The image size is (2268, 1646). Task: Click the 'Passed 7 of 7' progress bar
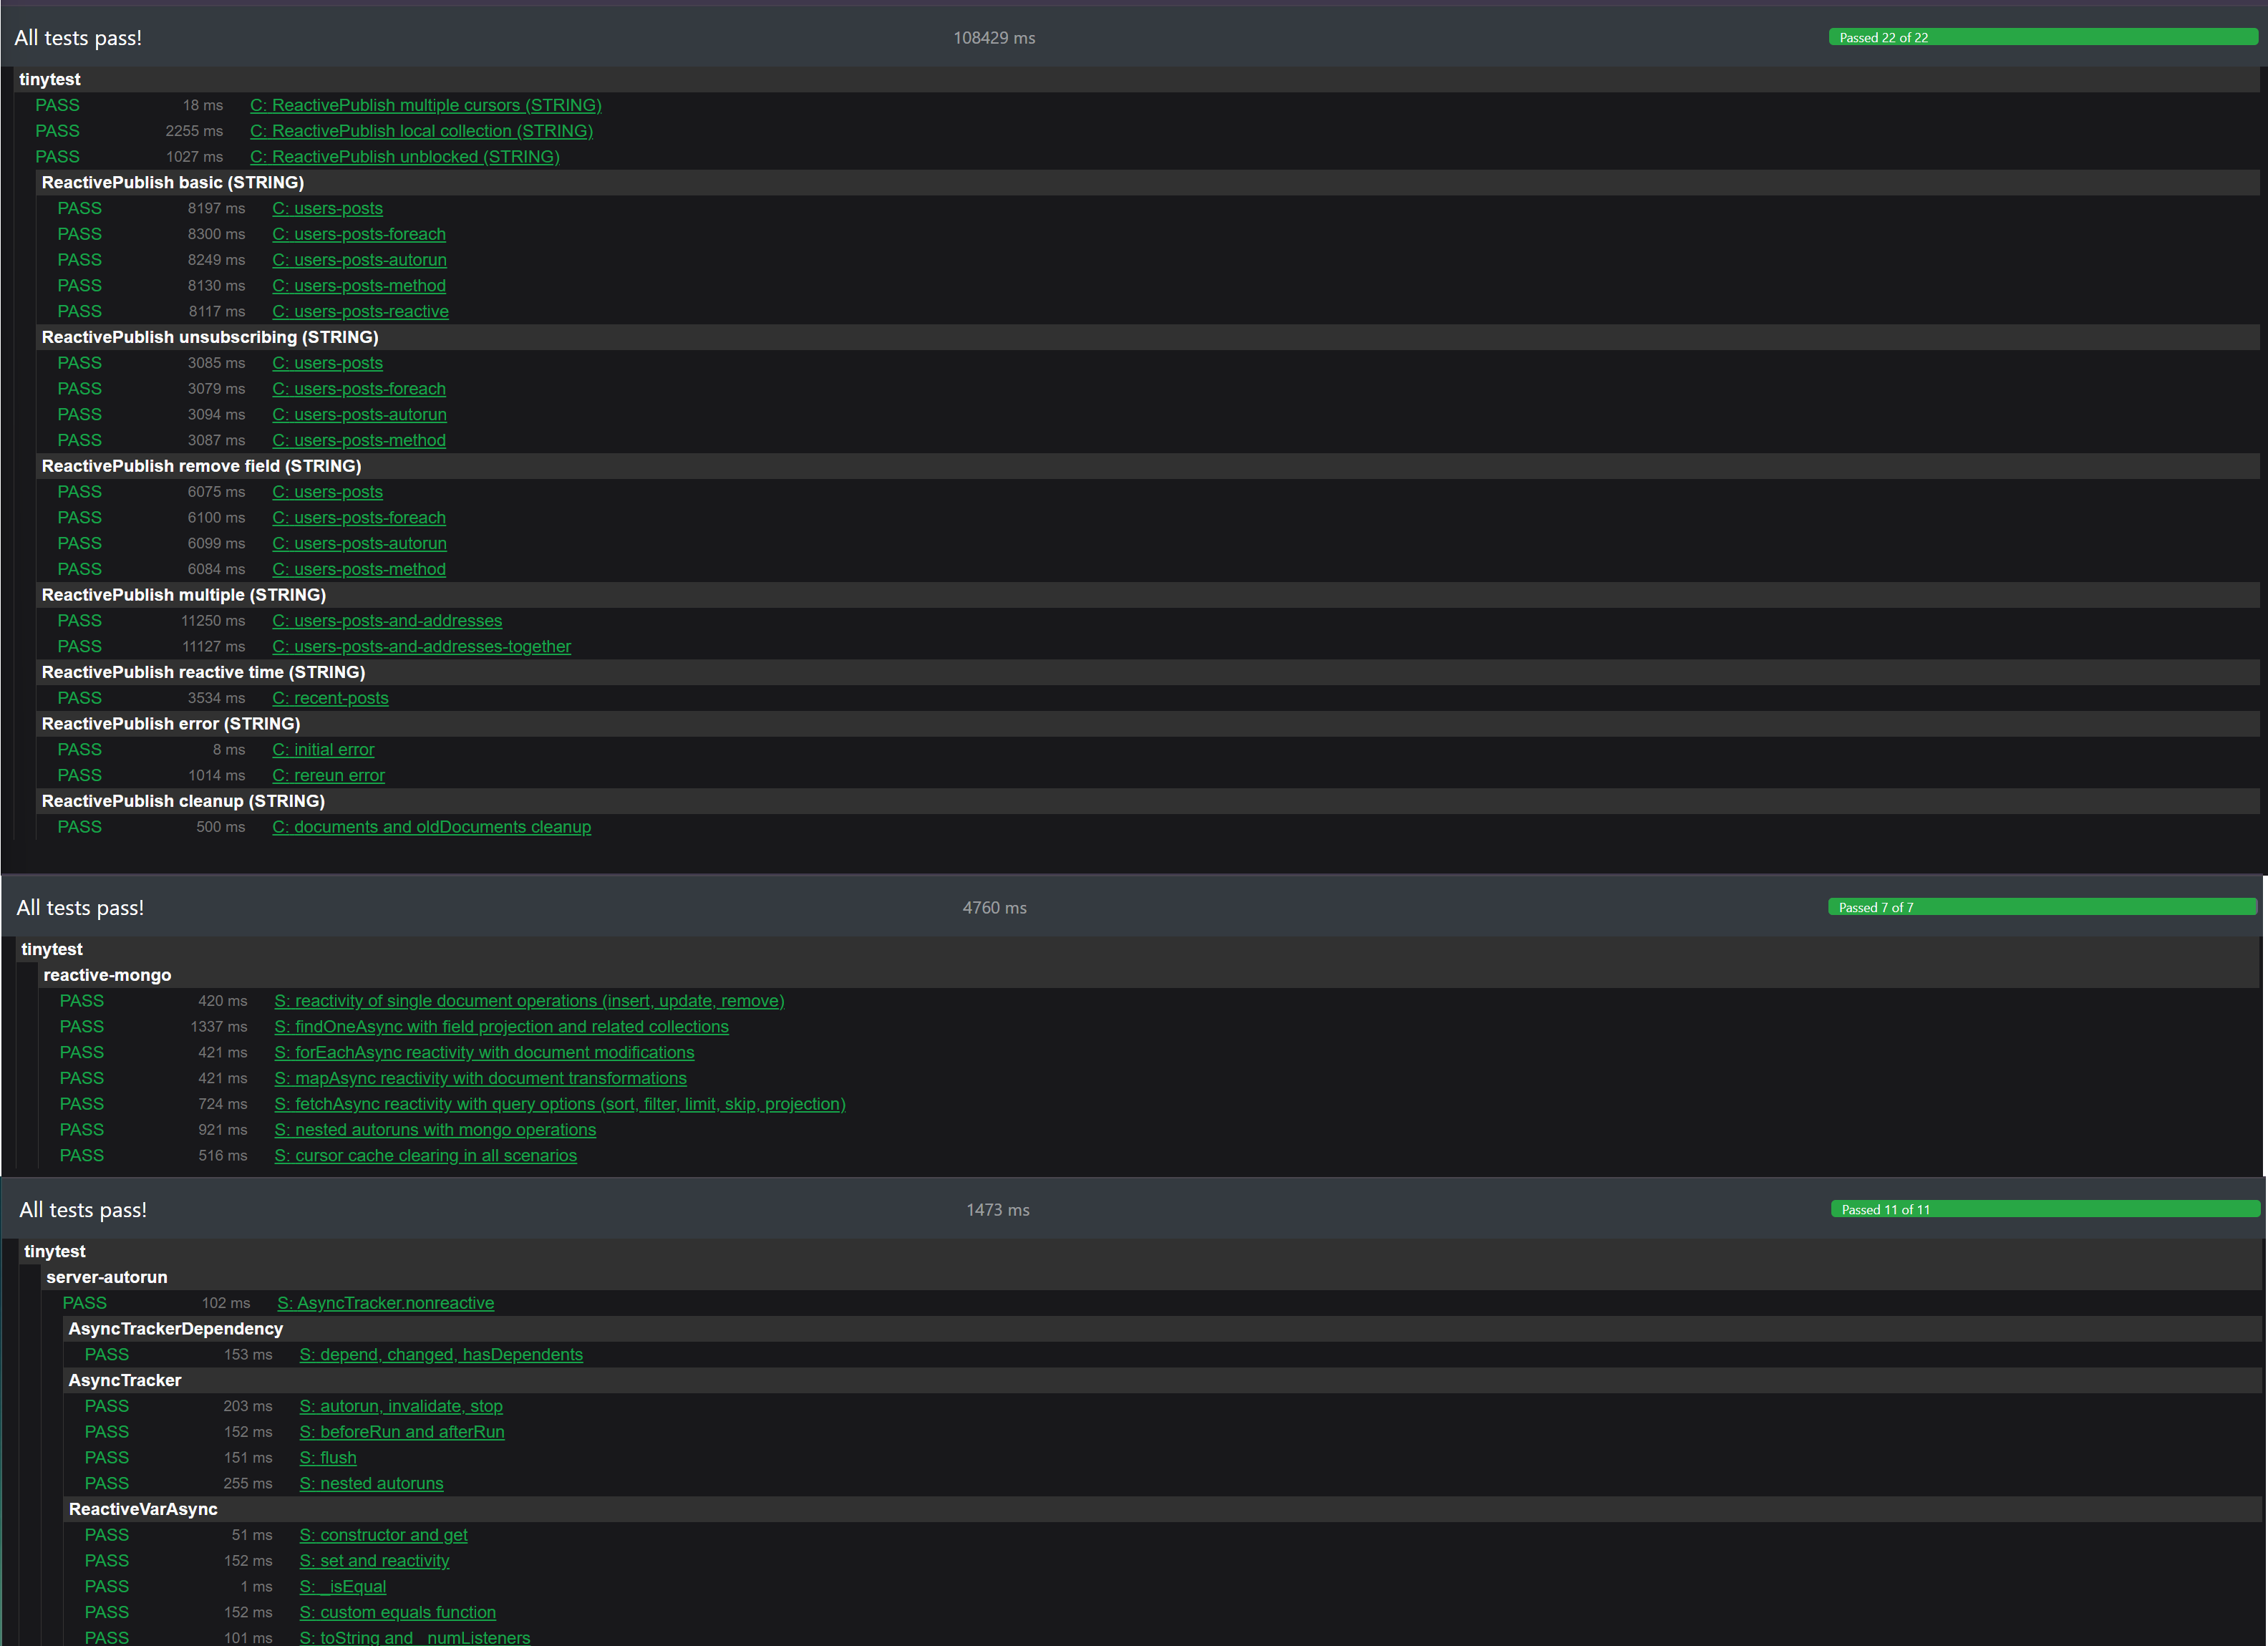pyautogui.click(x=2042, y=907)
